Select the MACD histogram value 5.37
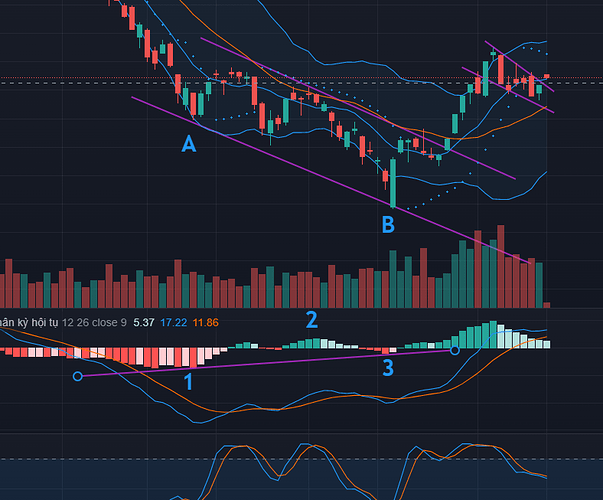Viewport: 603px width, 500px height. point(144,322)
